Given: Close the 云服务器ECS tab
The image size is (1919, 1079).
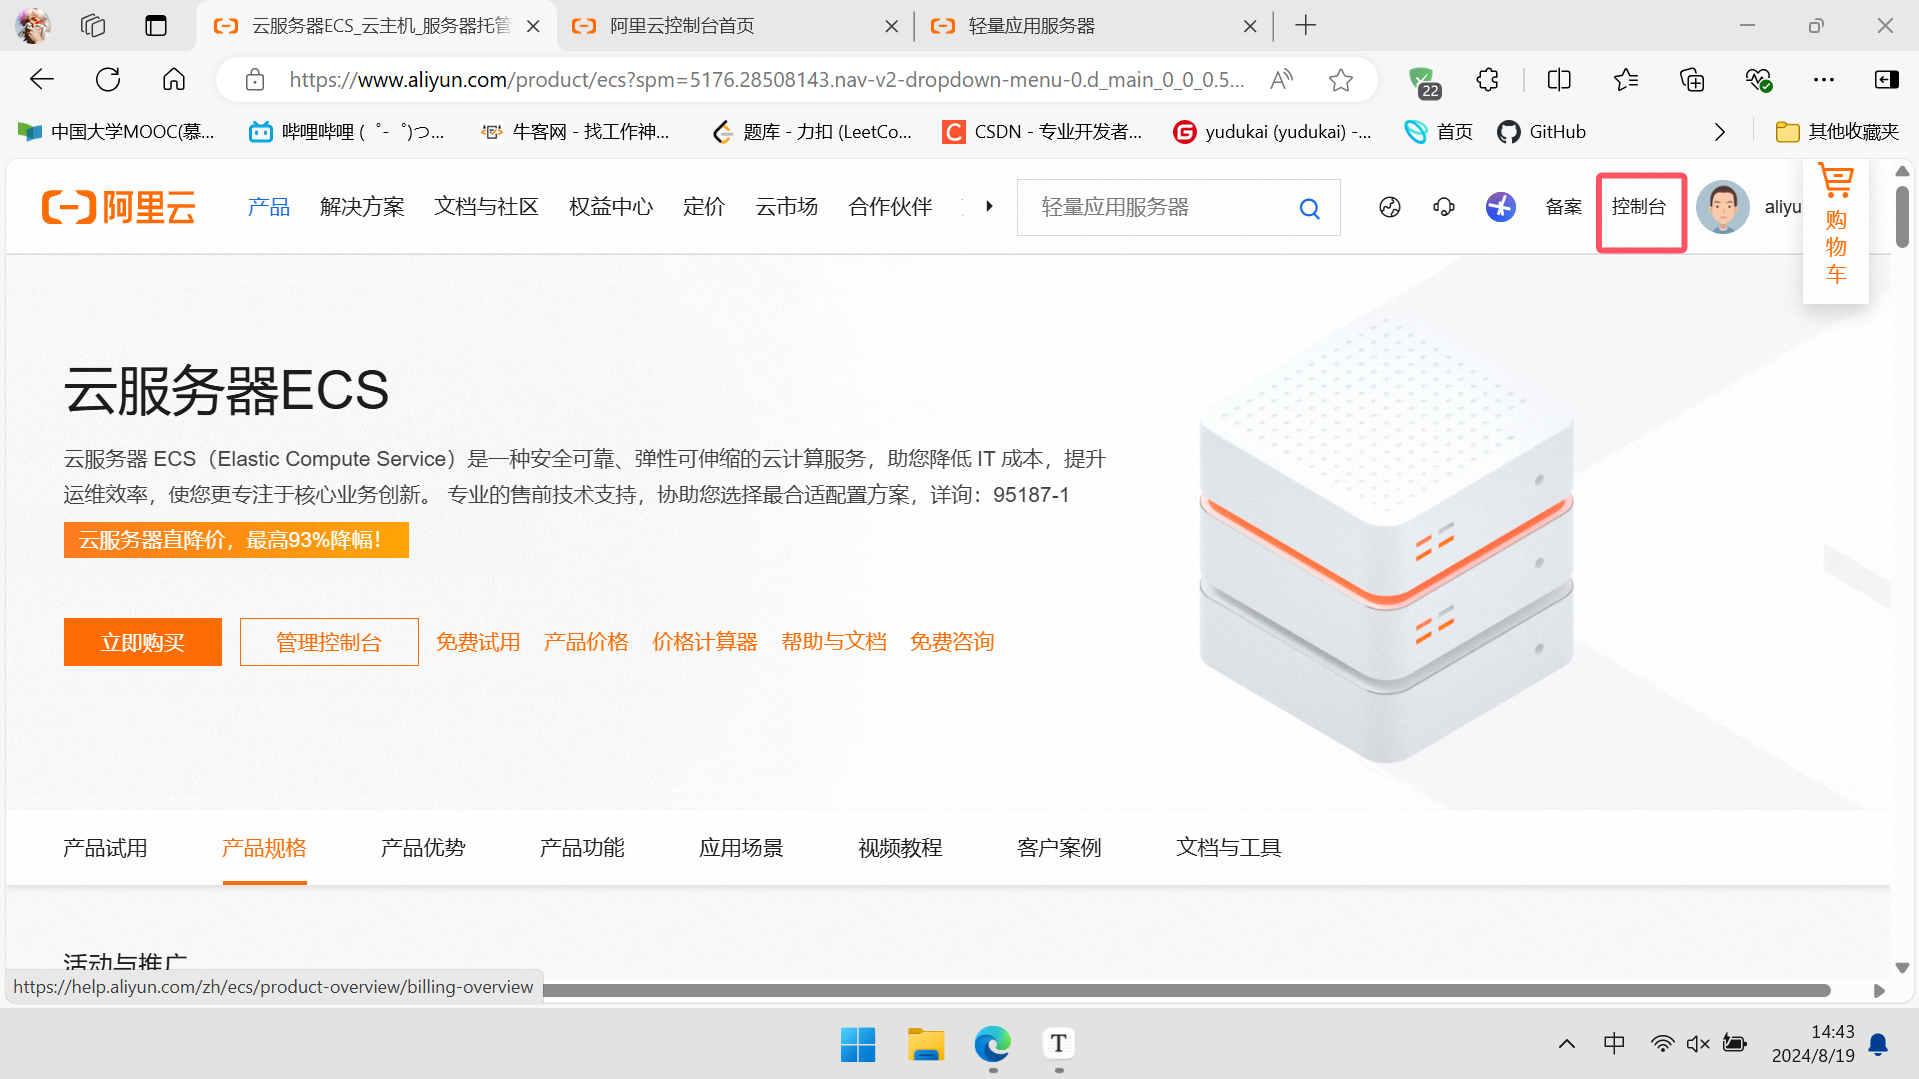Looking at the screenshot, I should coord(533,26).
